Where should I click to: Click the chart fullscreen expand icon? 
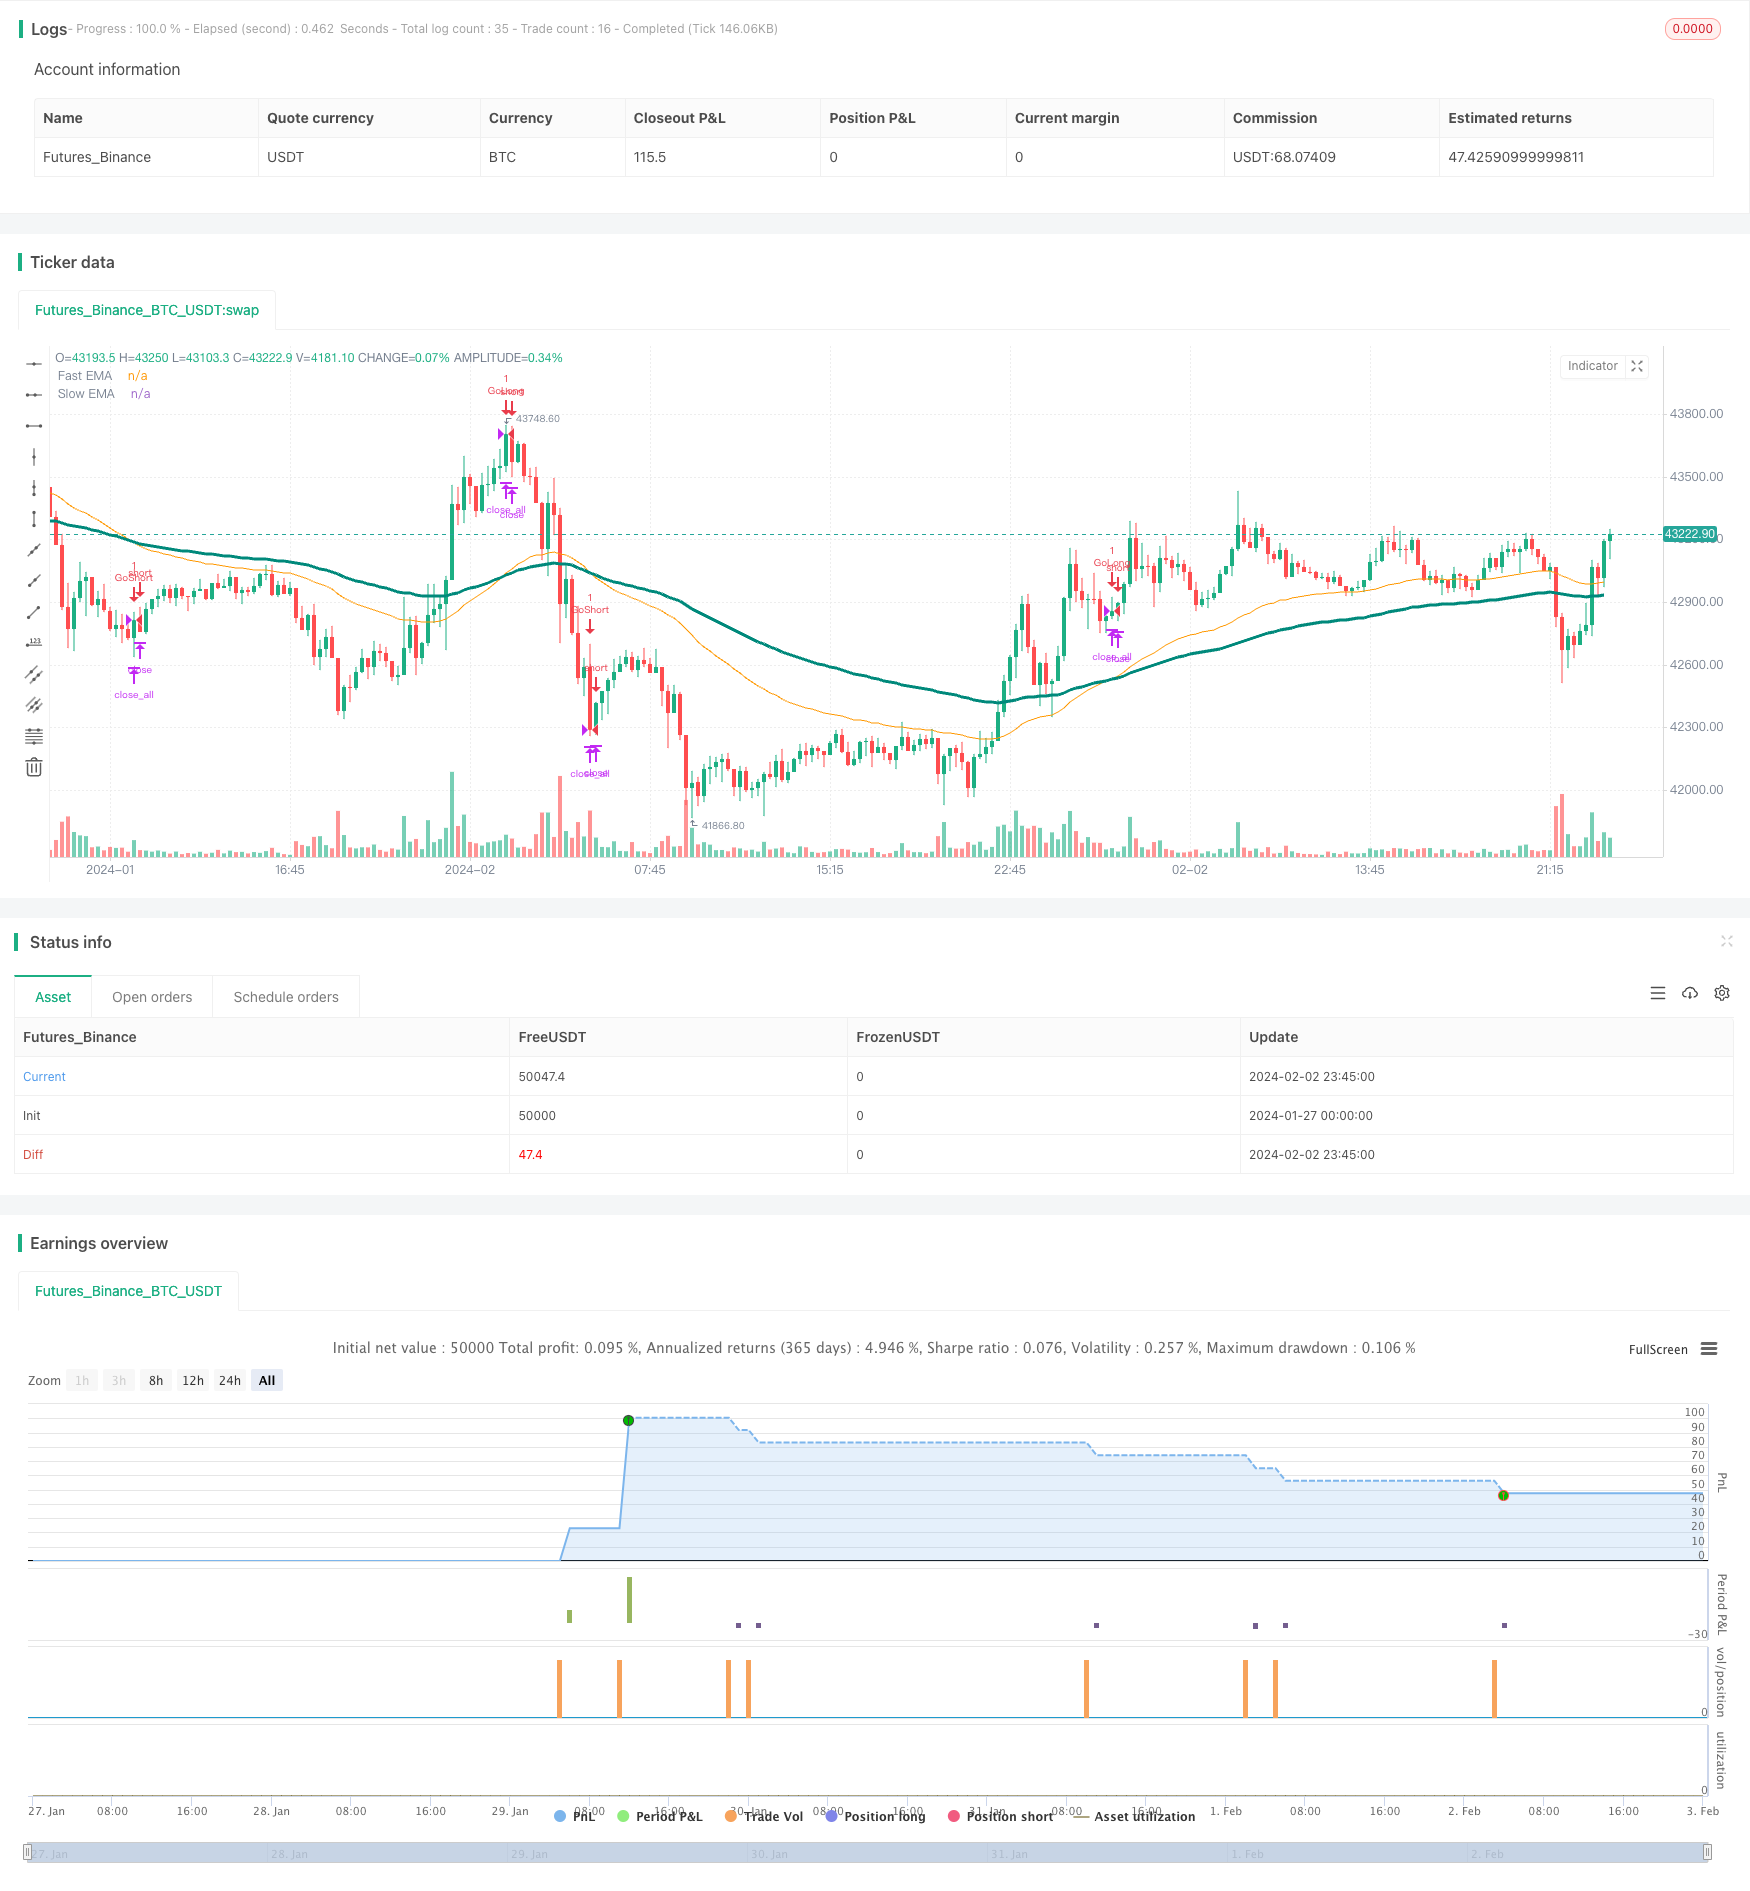coord(1637,366)
